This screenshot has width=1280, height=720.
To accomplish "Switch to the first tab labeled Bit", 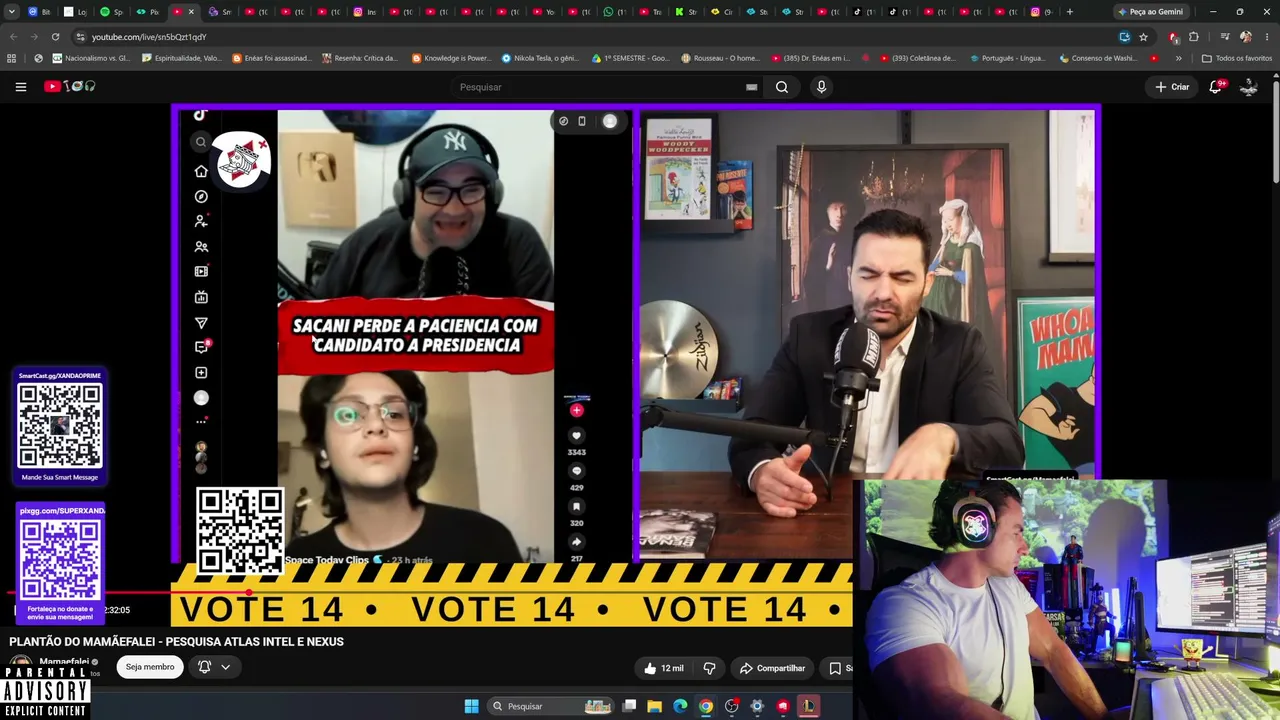I will (x=38, y=12).
